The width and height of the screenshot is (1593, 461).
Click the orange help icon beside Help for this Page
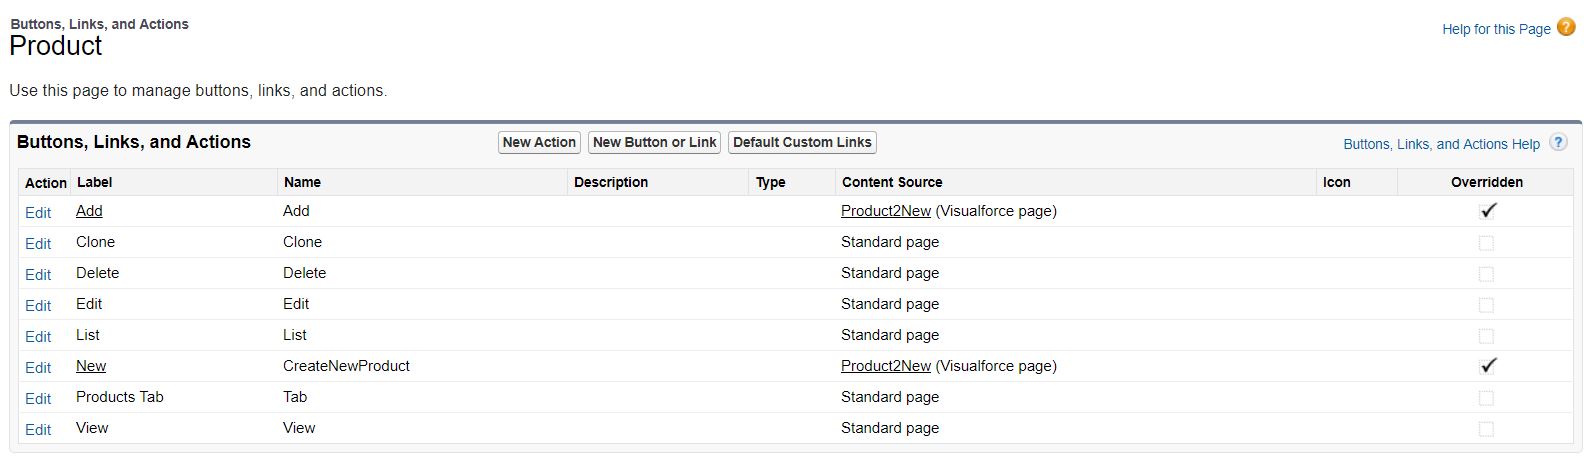(1566, 28)
